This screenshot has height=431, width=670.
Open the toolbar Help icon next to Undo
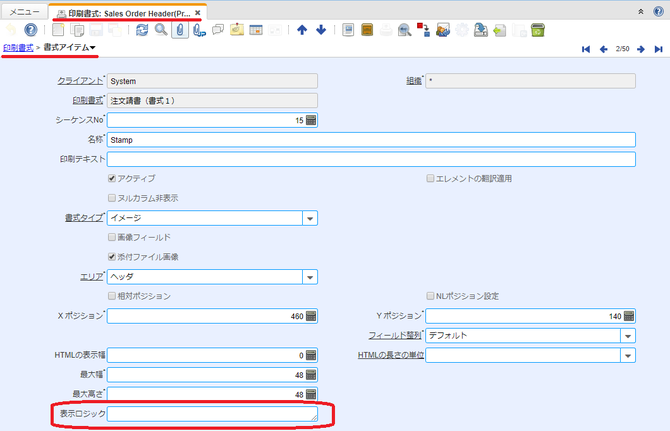pyautogui.click(x=30, y=30)
